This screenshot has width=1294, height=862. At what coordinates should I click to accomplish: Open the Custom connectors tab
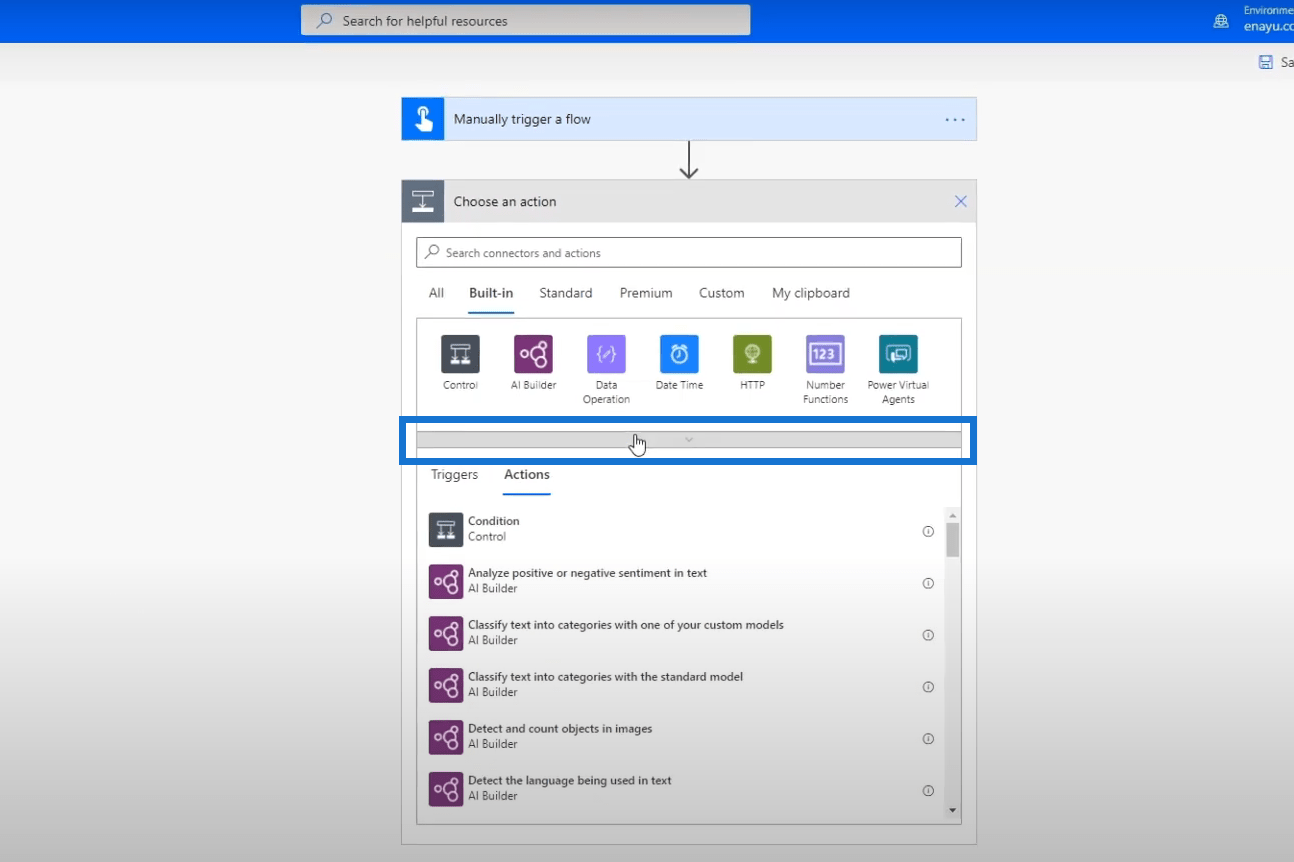point(722,293)
